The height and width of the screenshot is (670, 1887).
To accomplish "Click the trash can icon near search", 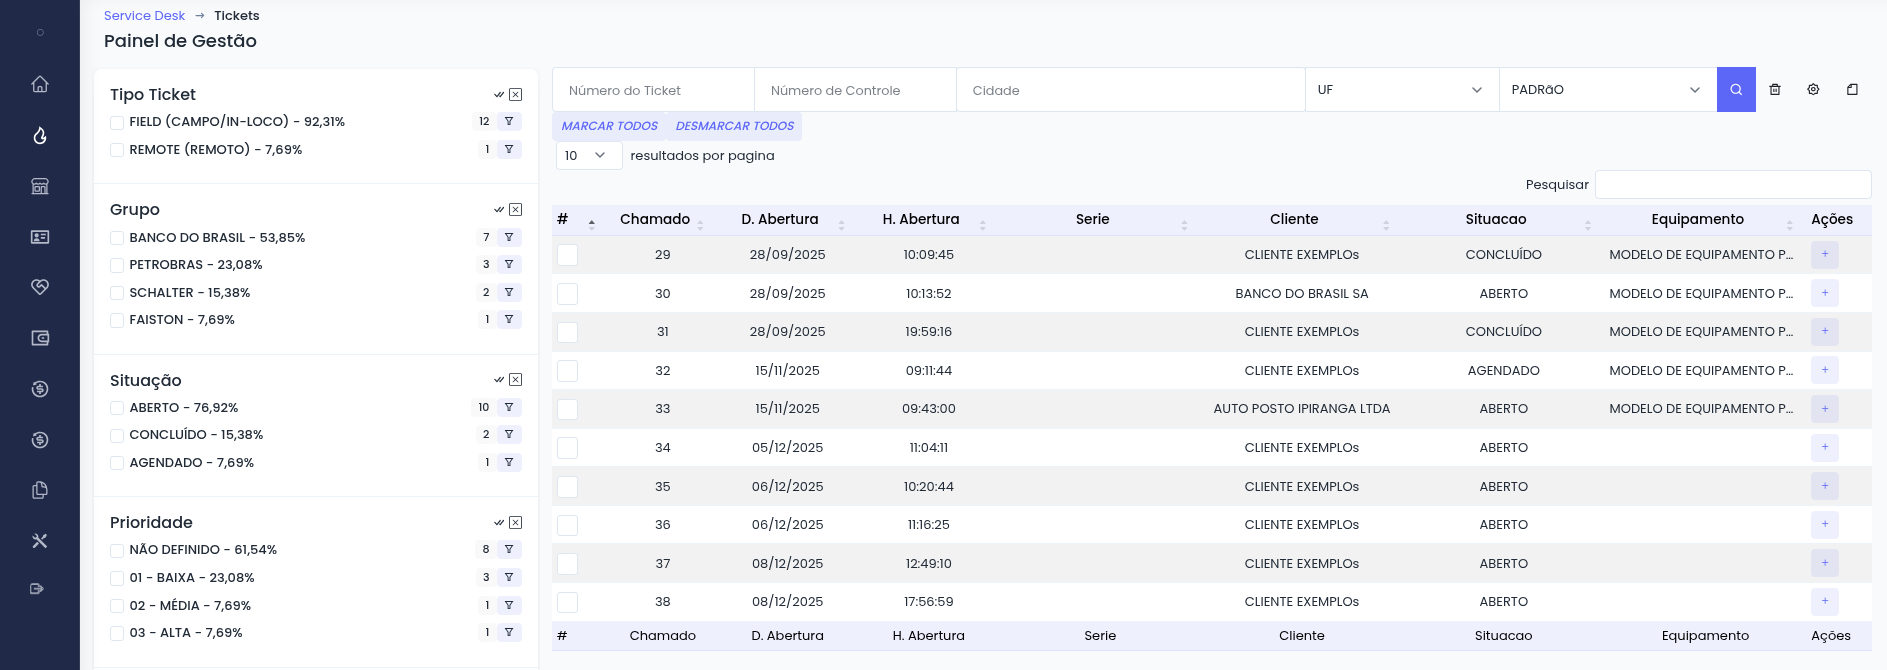I will coord(1775,90).
